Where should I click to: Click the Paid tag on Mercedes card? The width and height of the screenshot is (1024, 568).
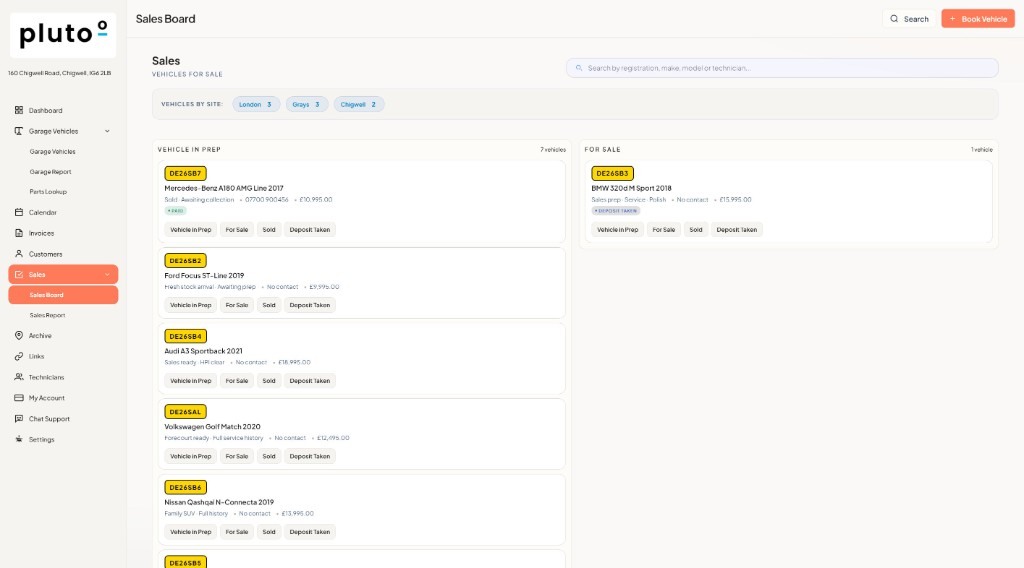point(176,211)
